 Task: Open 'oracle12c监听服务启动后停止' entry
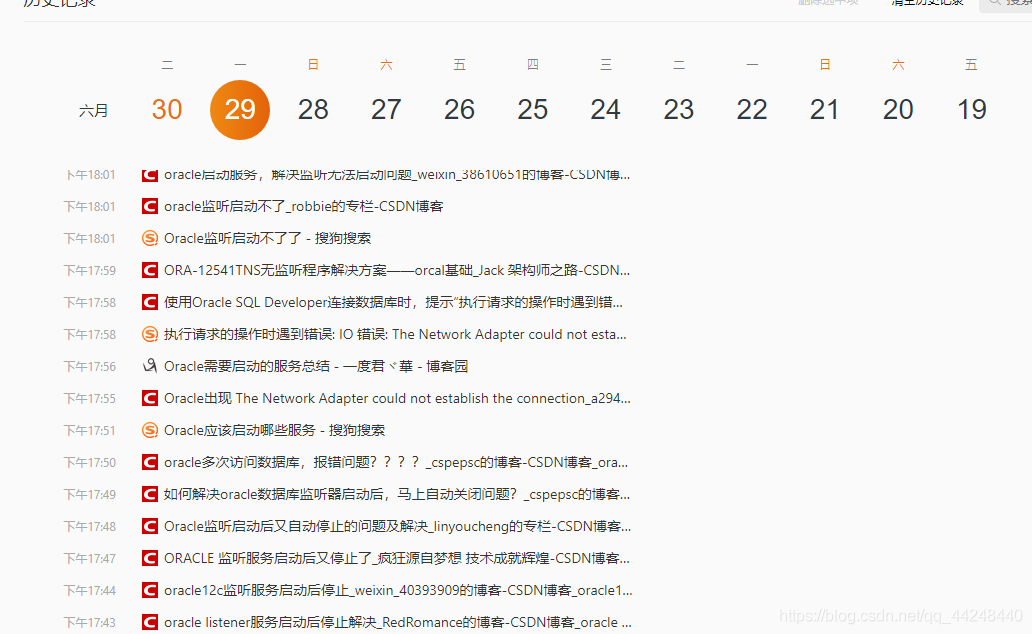(398, 591)
